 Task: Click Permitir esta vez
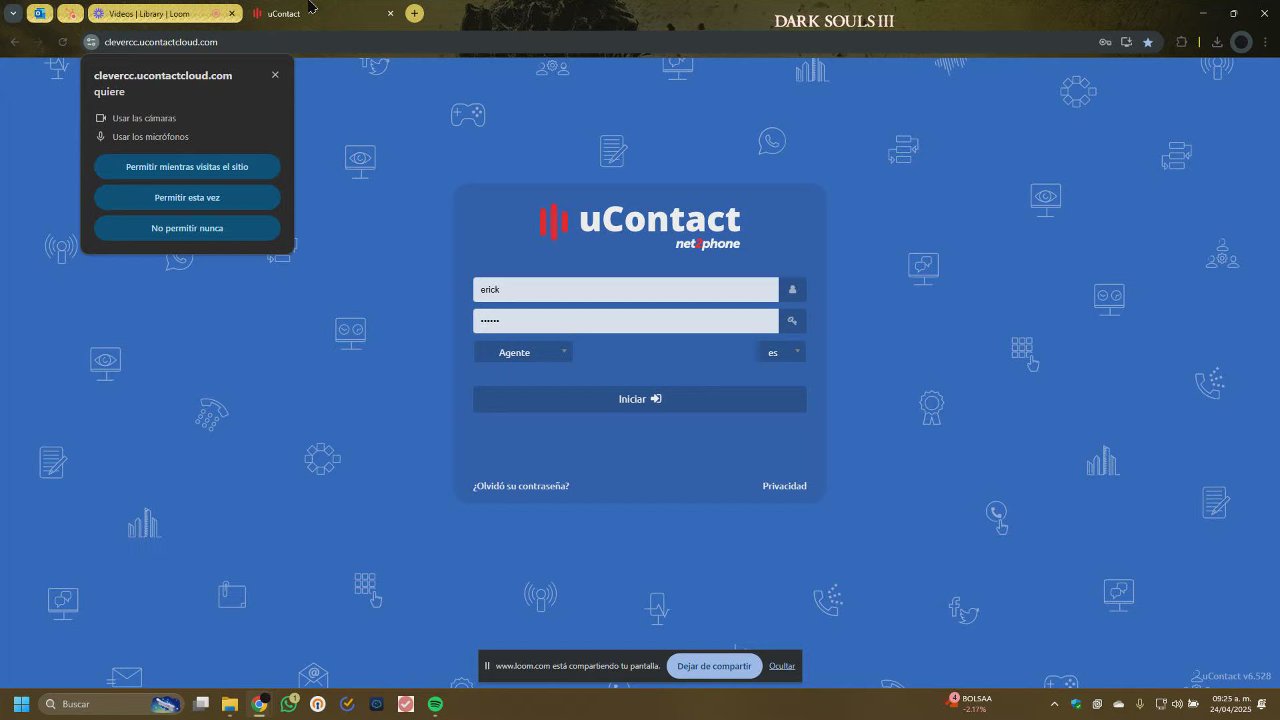click(x=187, y=198)
